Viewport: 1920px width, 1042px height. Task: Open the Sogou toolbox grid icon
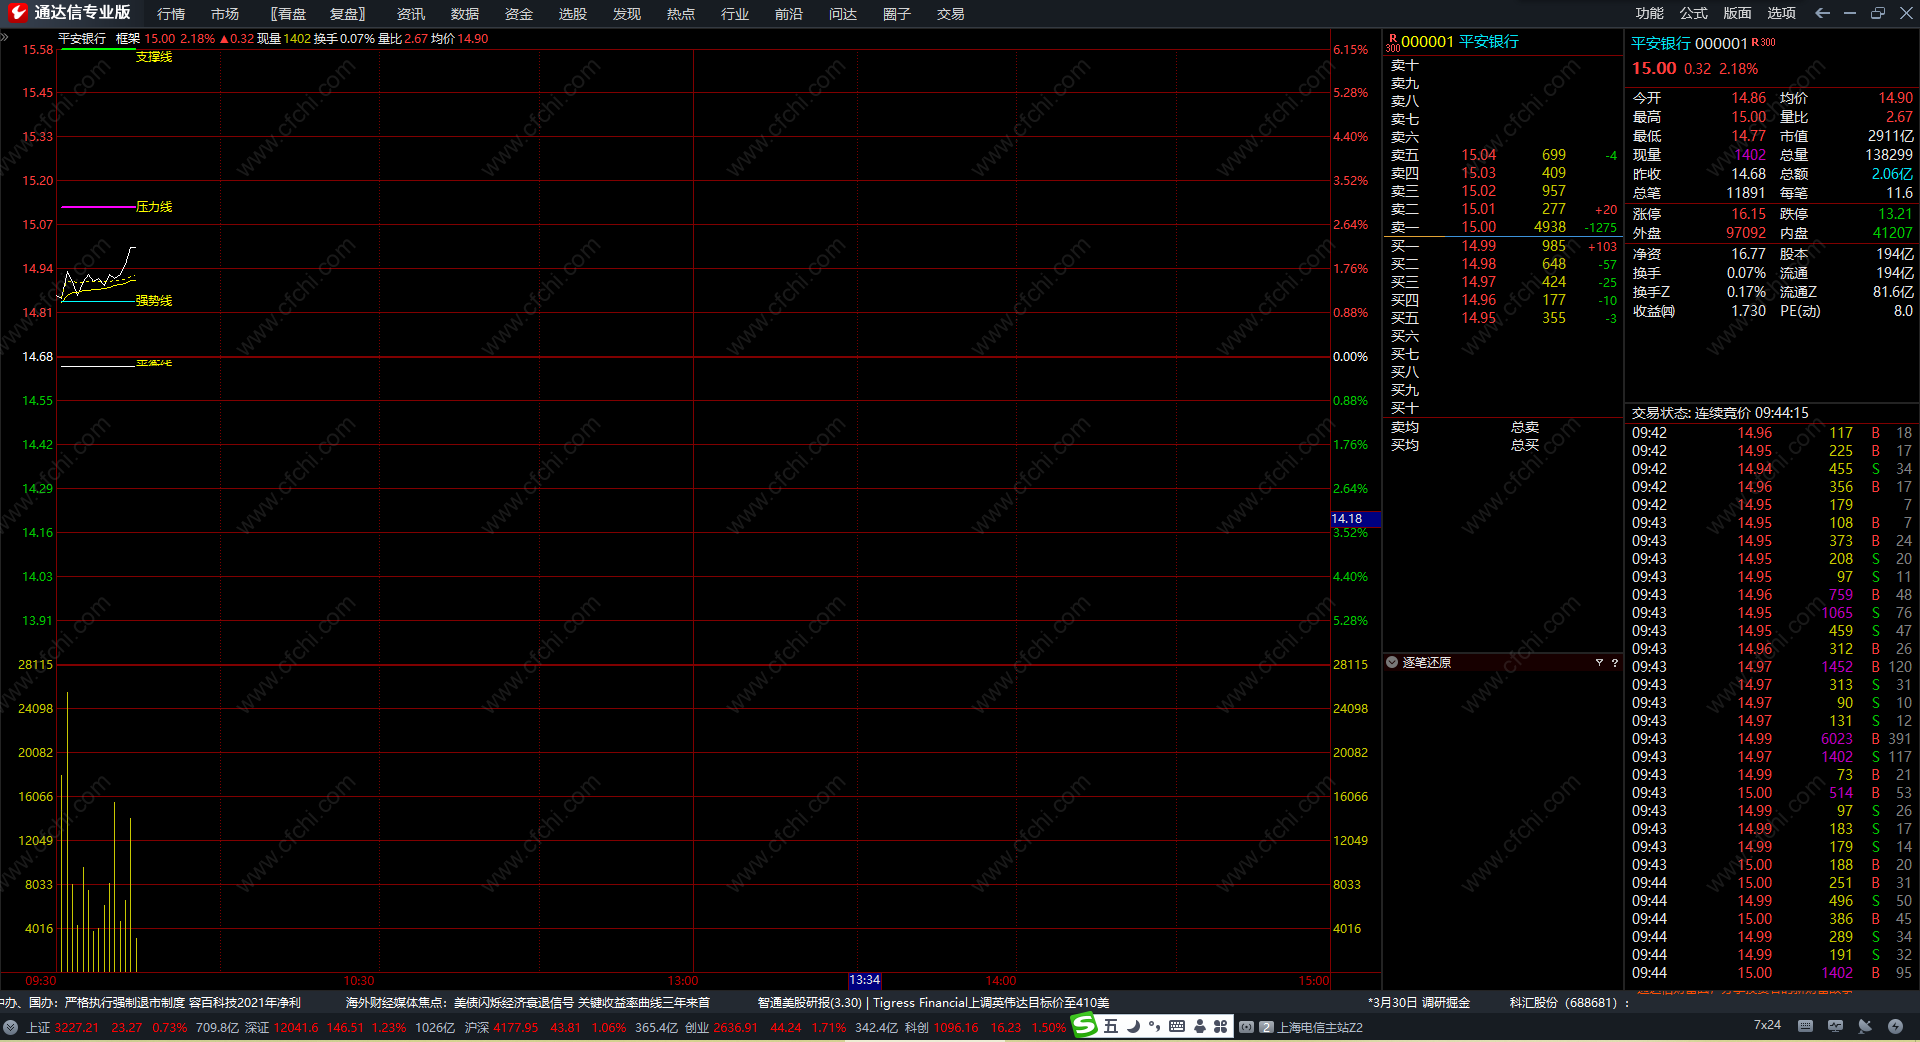[x=1221, y=1026]
